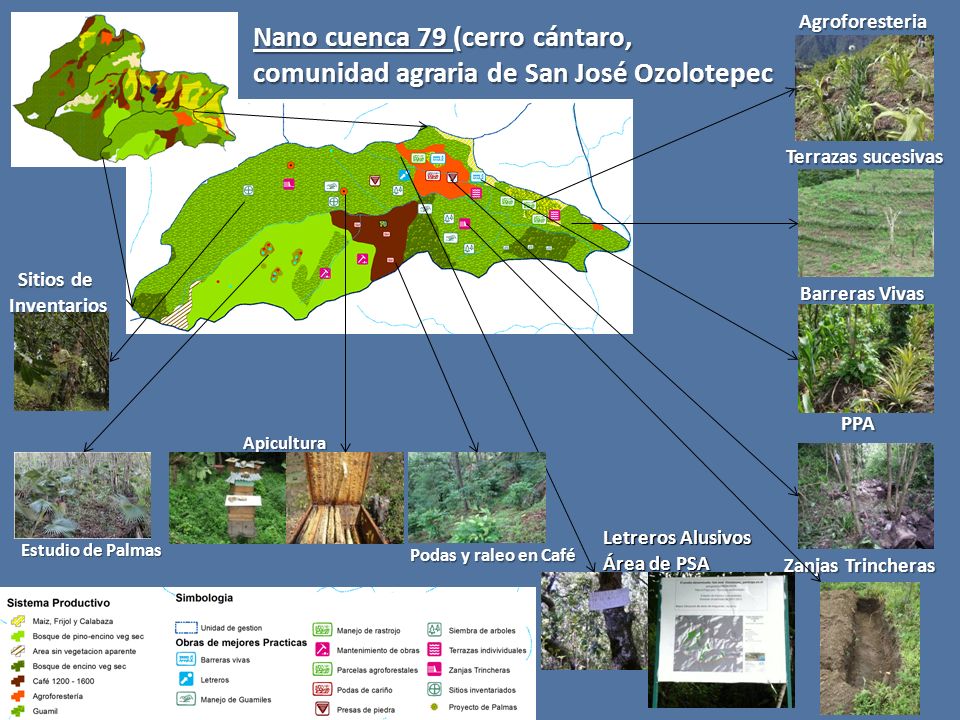Screen dimensions: 960x720
Task: Open the Apicultura open hive frames photo
Action: tap(345, 498)
